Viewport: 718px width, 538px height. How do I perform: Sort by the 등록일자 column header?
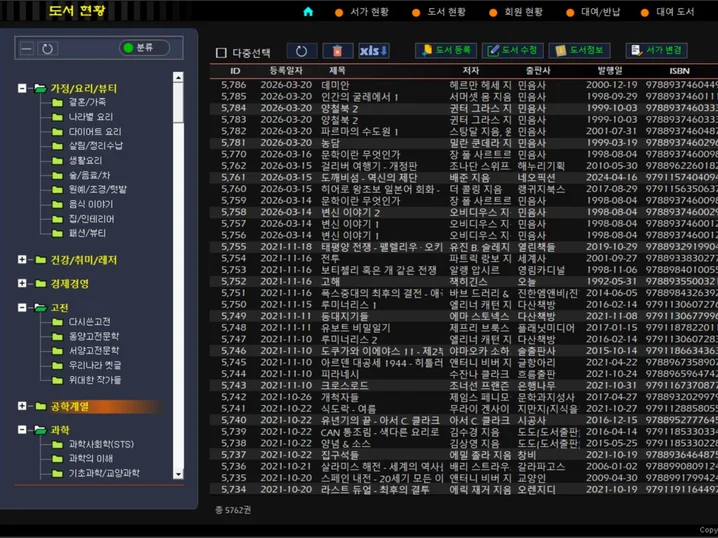(x=285, y=71)
